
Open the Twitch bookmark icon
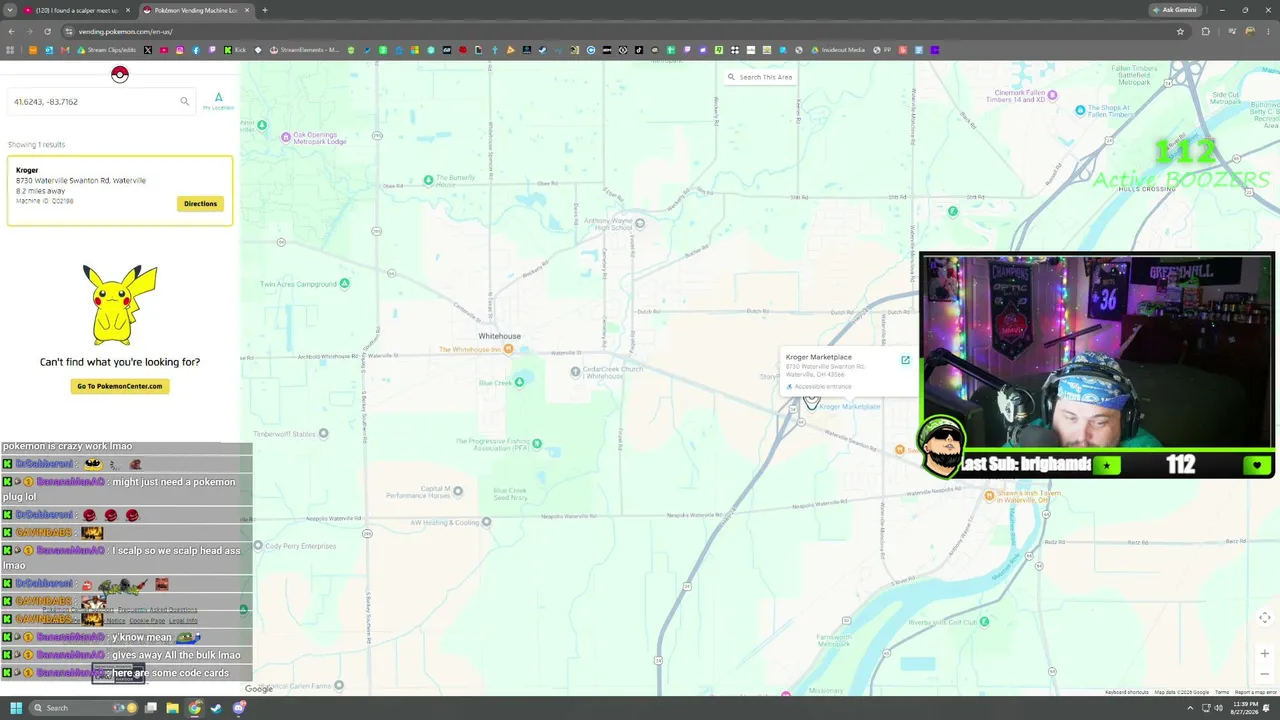[x=212, y=50]
